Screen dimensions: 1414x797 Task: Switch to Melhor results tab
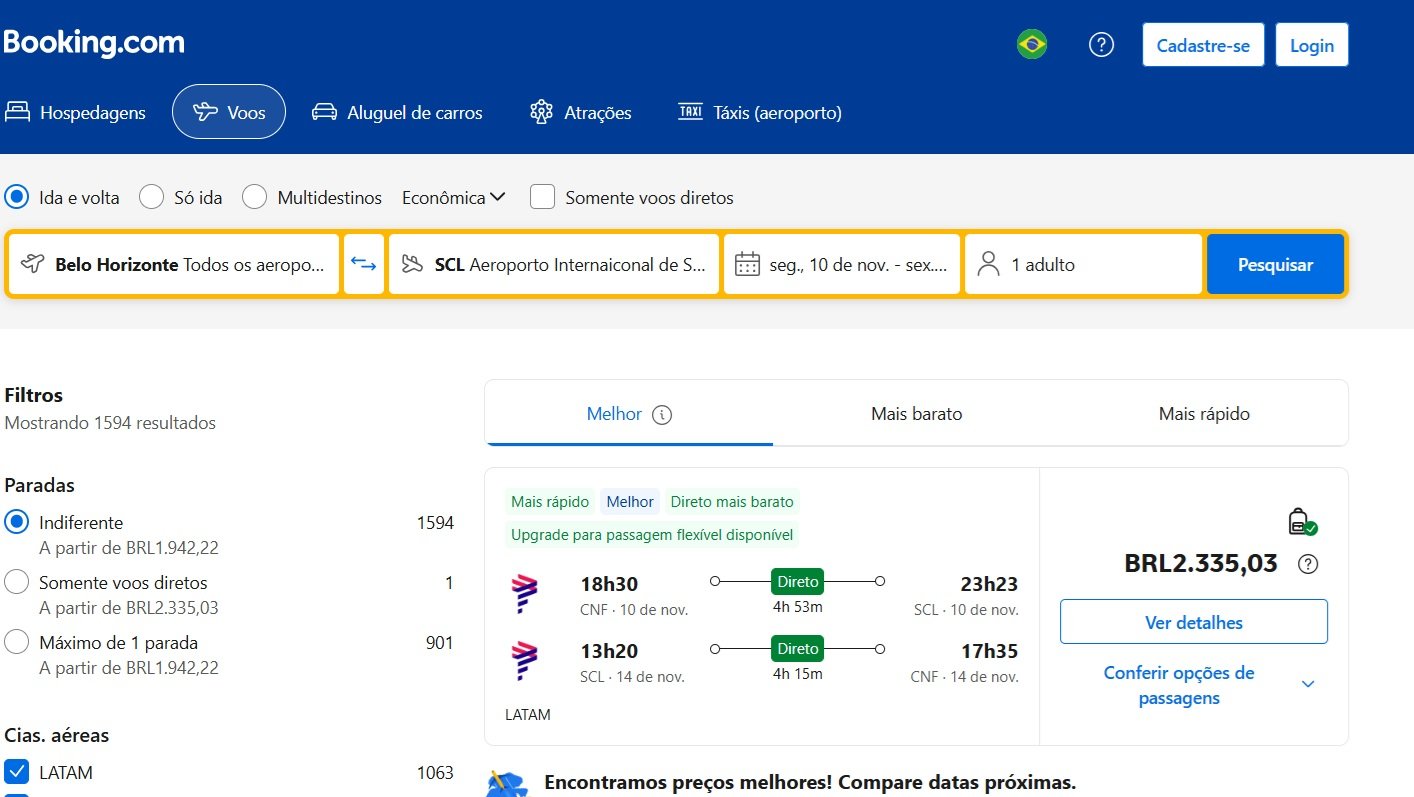pyautogui.click(x=629, y=414)
